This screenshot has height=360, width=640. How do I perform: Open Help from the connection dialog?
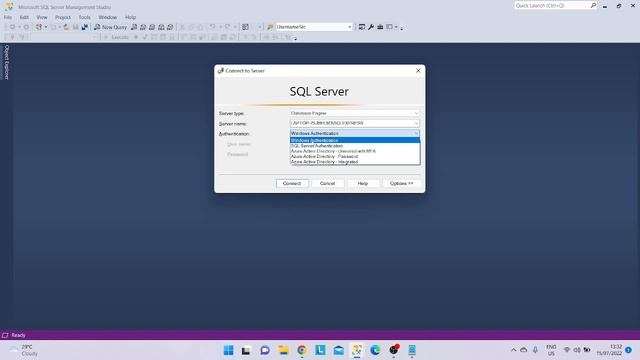tap(363, 184)
